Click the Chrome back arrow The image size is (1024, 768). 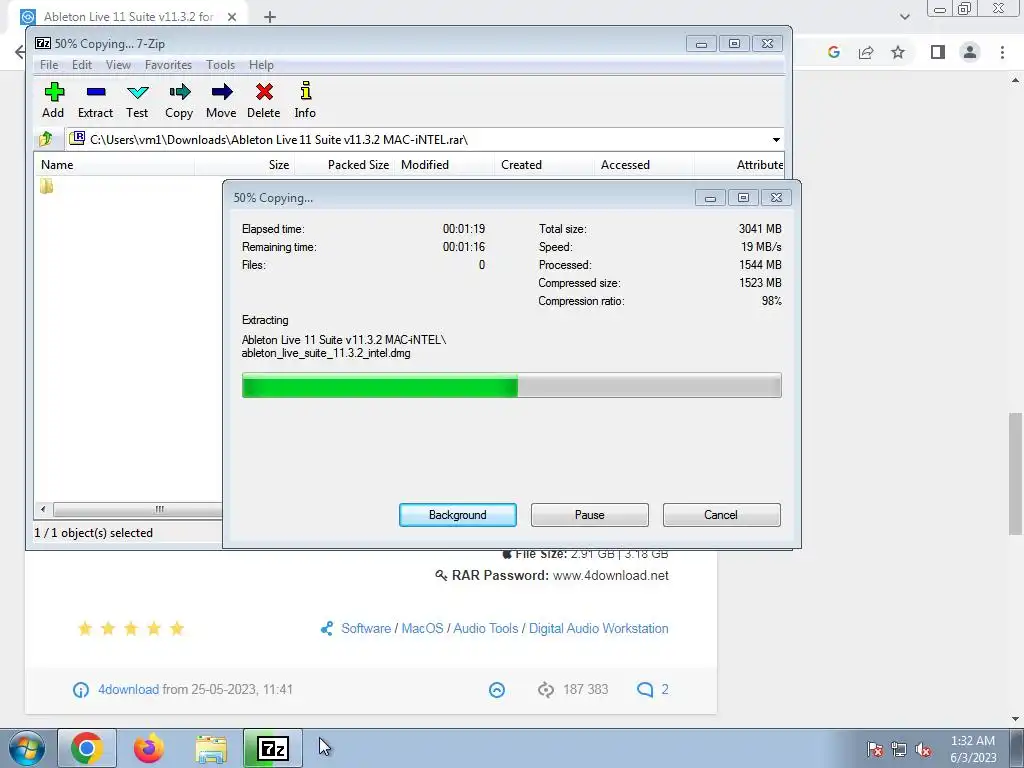coord(20,52)
